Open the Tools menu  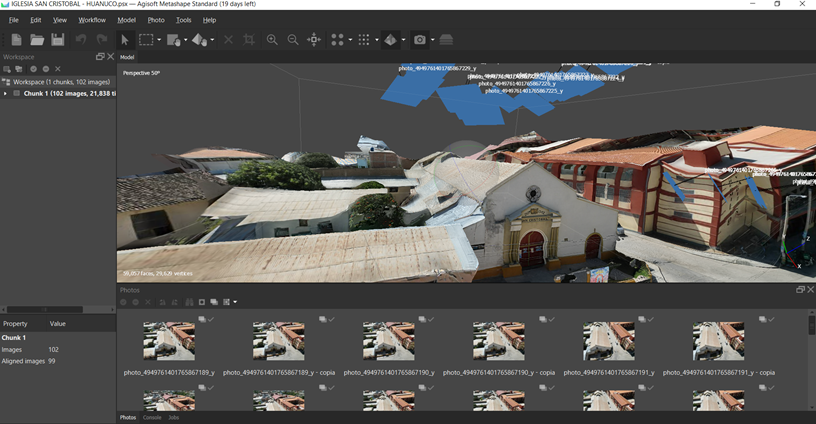184,20
